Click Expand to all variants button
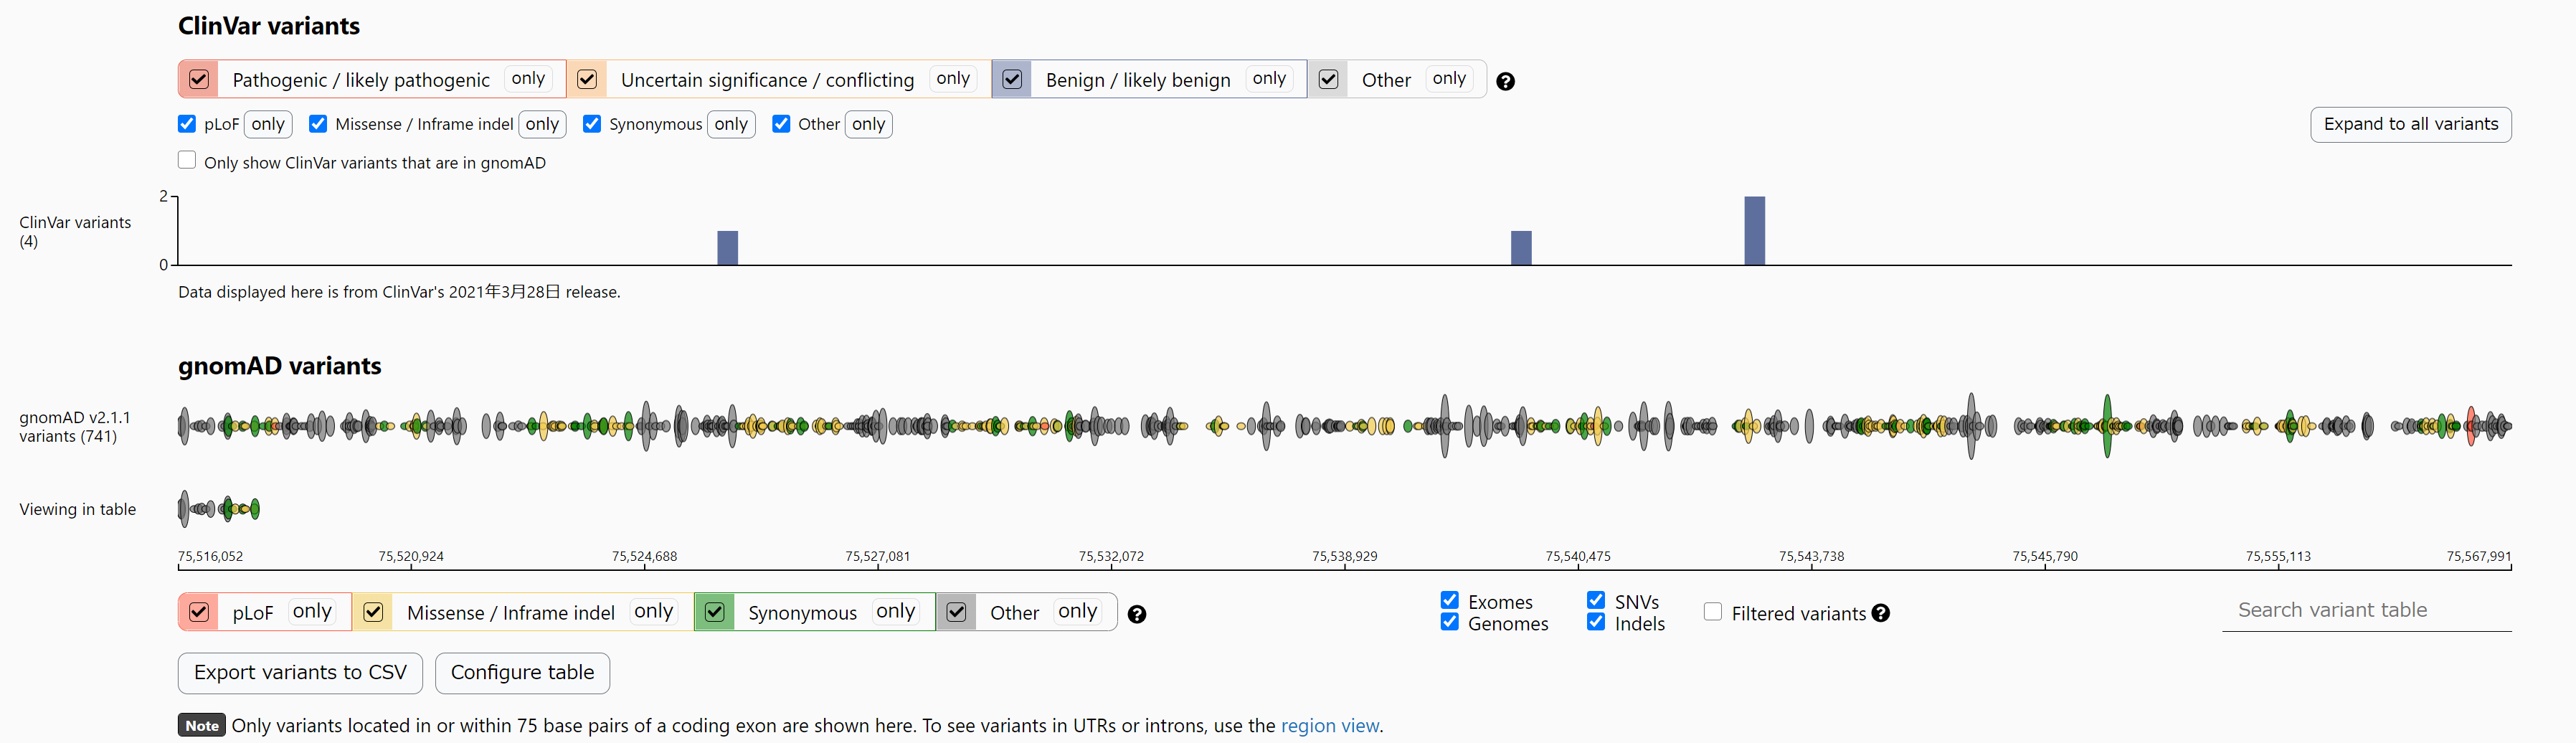This screenshot has width=2576, height=743. (2410, 125)
